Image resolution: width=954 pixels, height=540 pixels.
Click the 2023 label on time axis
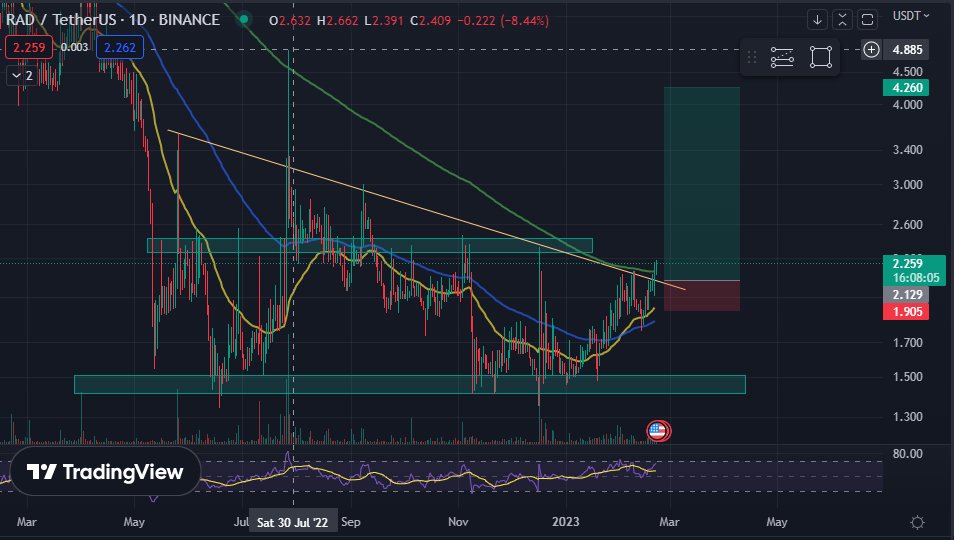[x=565, y=522]
